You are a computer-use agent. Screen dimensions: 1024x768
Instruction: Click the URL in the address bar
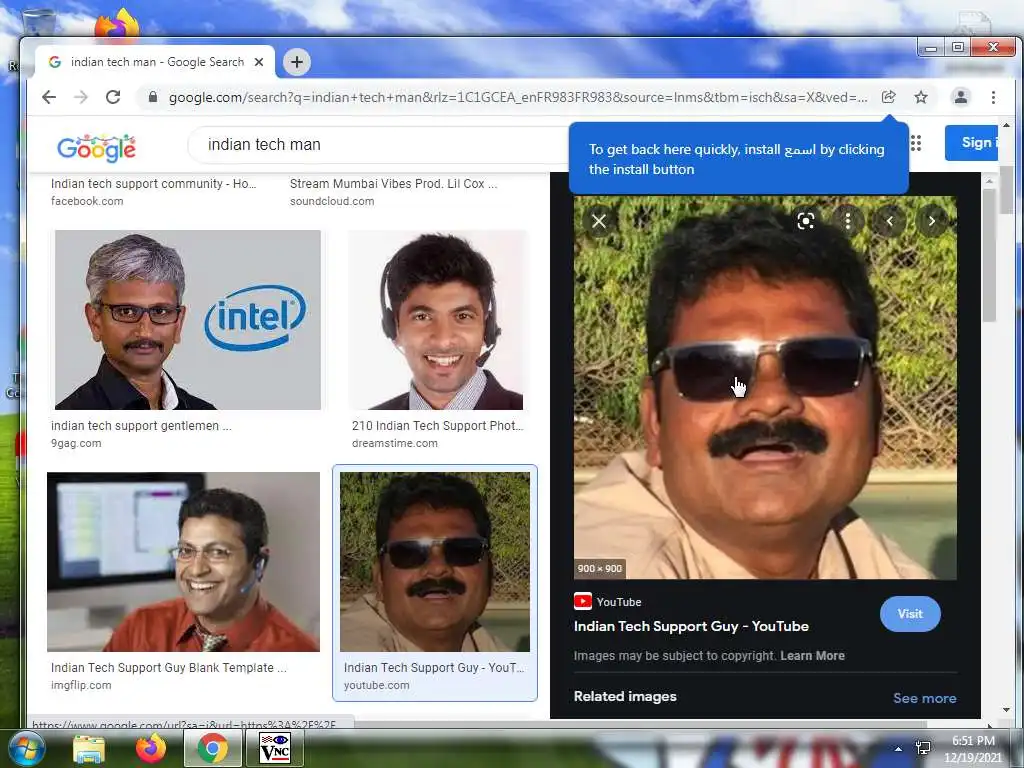tap(518, 97)
